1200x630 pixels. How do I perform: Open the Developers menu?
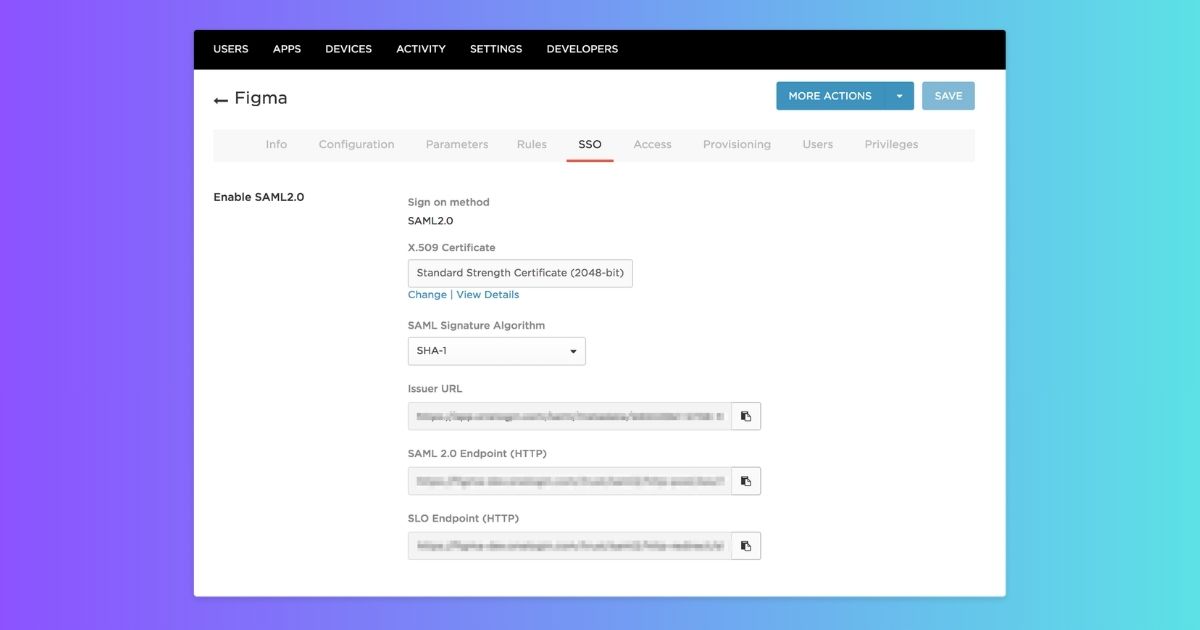[582, 49]
